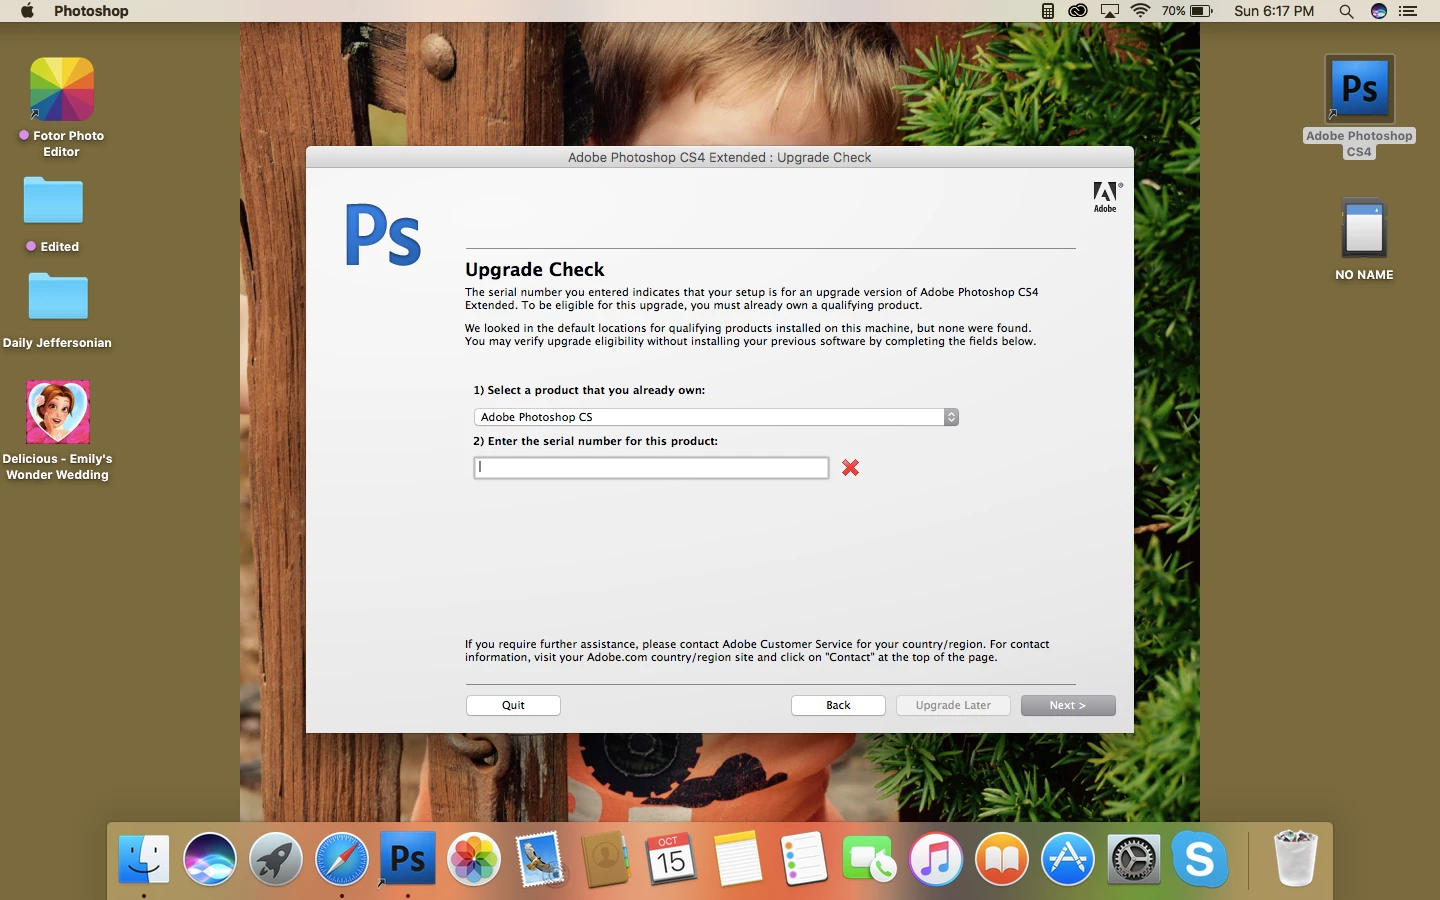Click the Next > button
This screenshot has width=1440, height=900.
pos(1068,705)
